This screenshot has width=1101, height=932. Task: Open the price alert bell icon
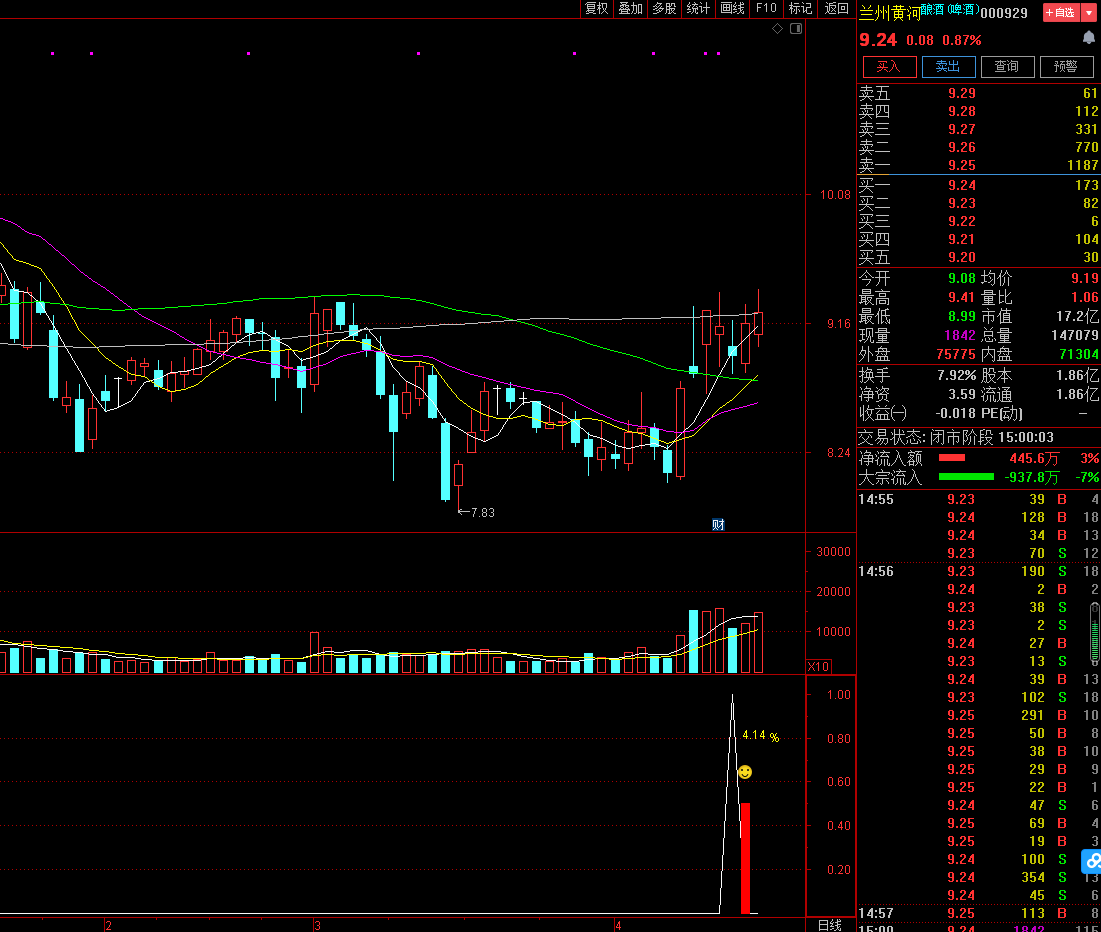point(1088,38)
